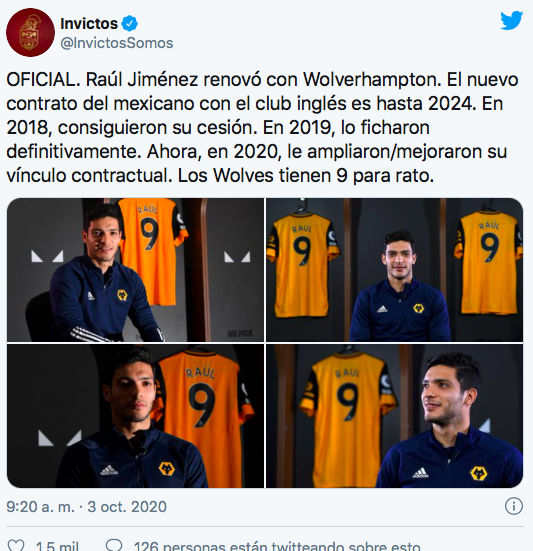Open the top-left photo of Raúl seated

click(x=135, y=270)
